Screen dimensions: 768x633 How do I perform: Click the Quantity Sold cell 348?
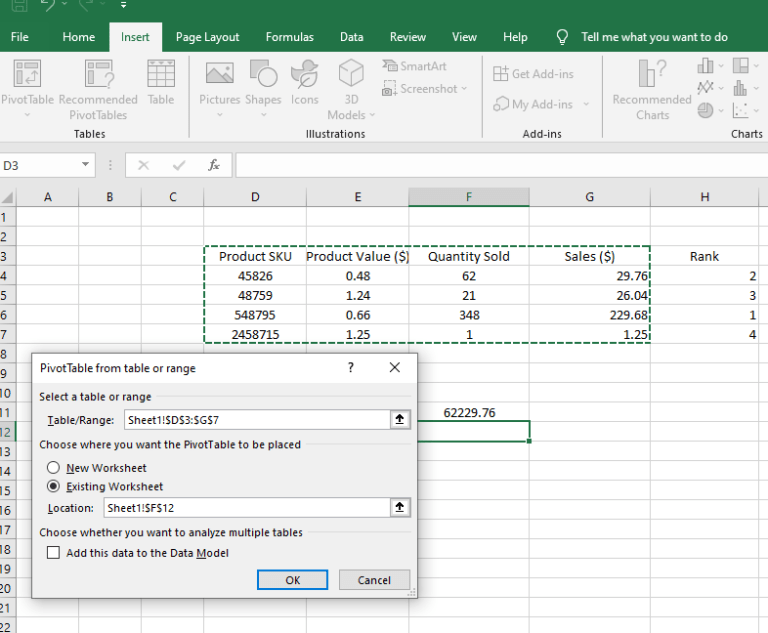click(469, 315)
